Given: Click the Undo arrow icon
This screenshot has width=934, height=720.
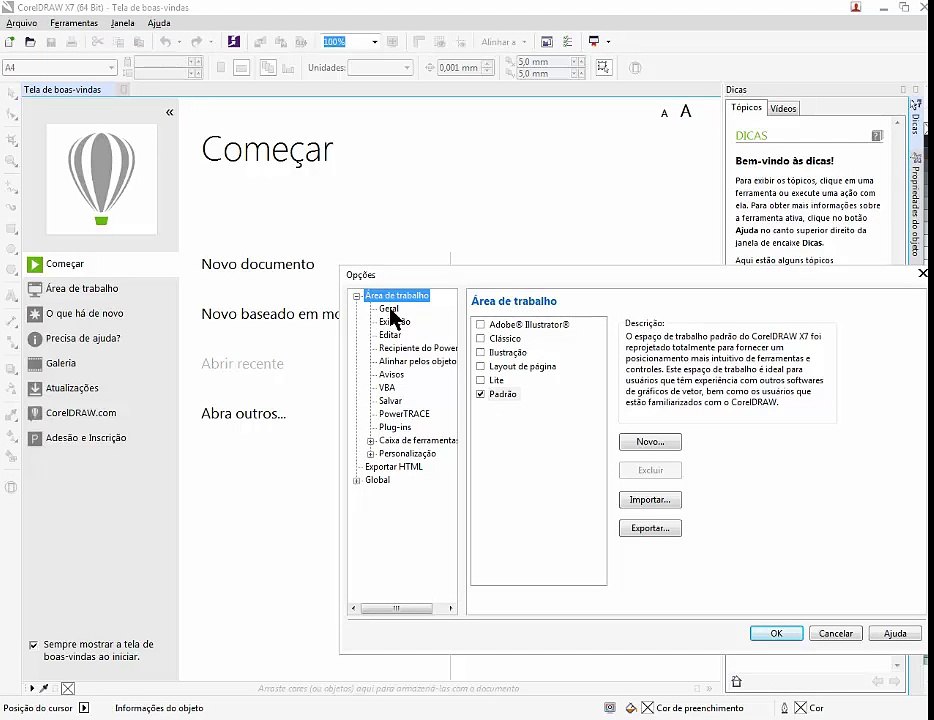Looking at the screenshot, I should click(165, 42).
